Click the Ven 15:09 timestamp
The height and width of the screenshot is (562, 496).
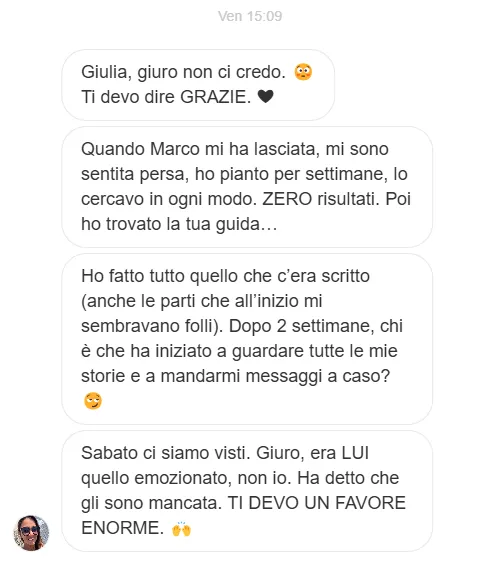pos(250,16)
